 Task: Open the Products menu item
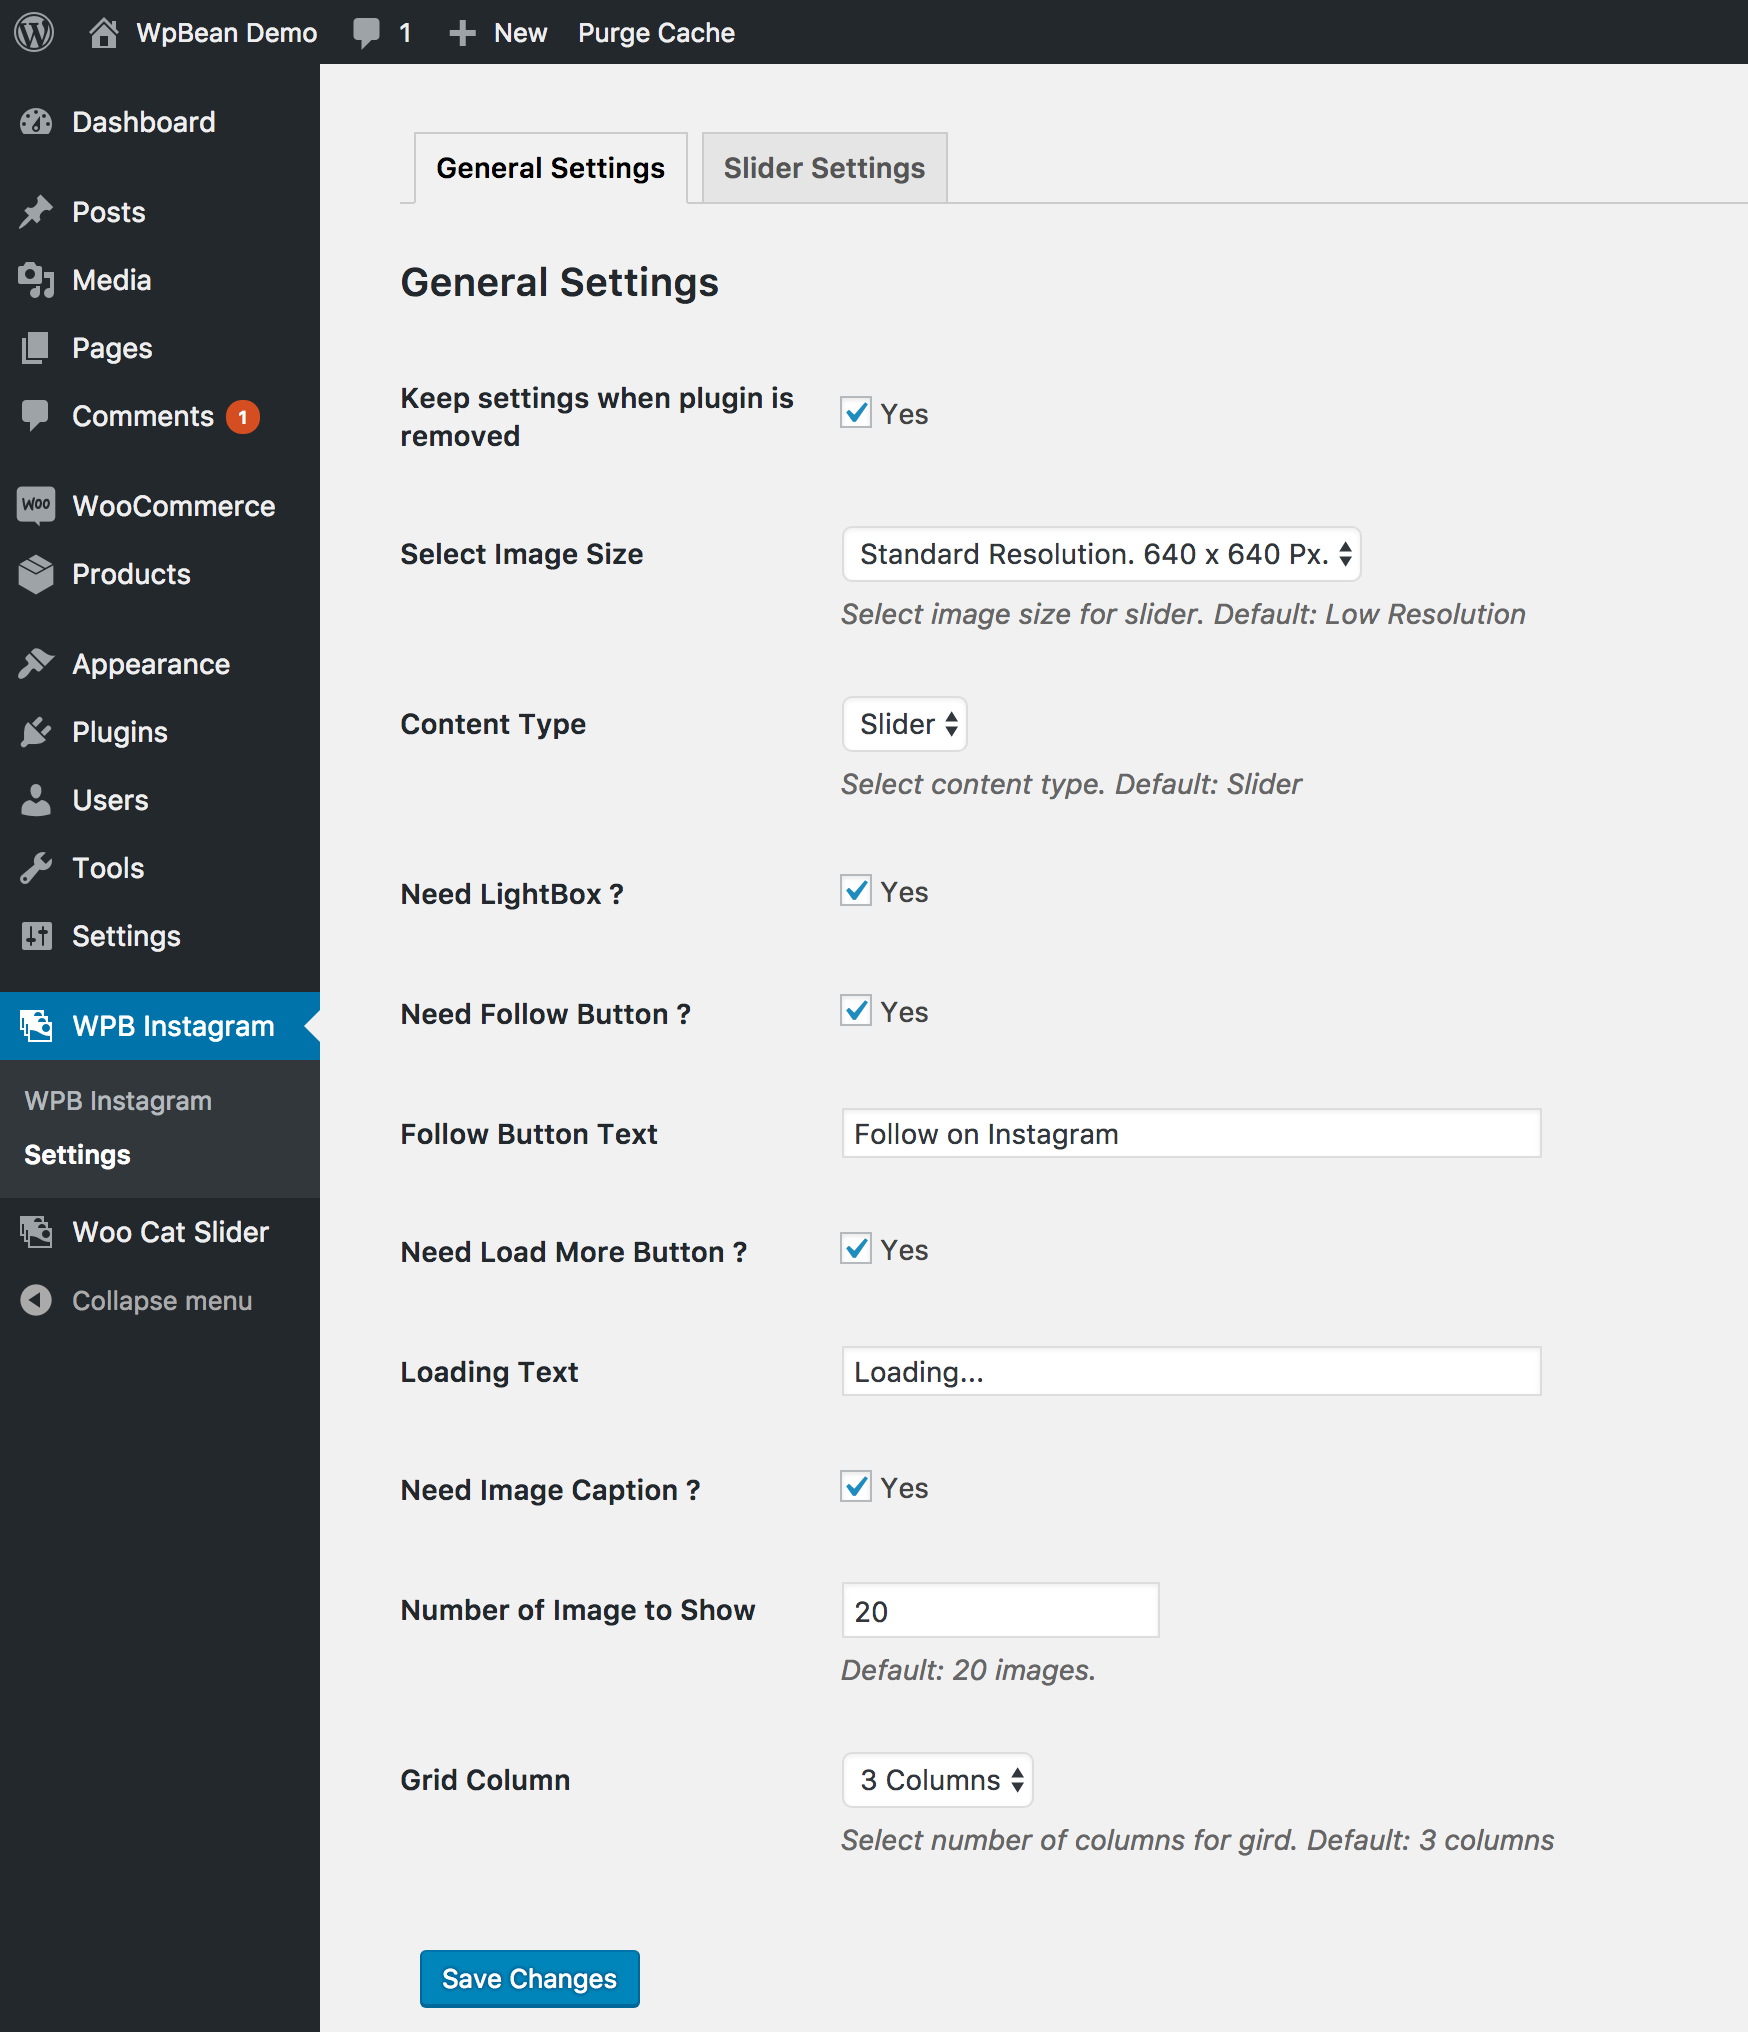[160, 574]
